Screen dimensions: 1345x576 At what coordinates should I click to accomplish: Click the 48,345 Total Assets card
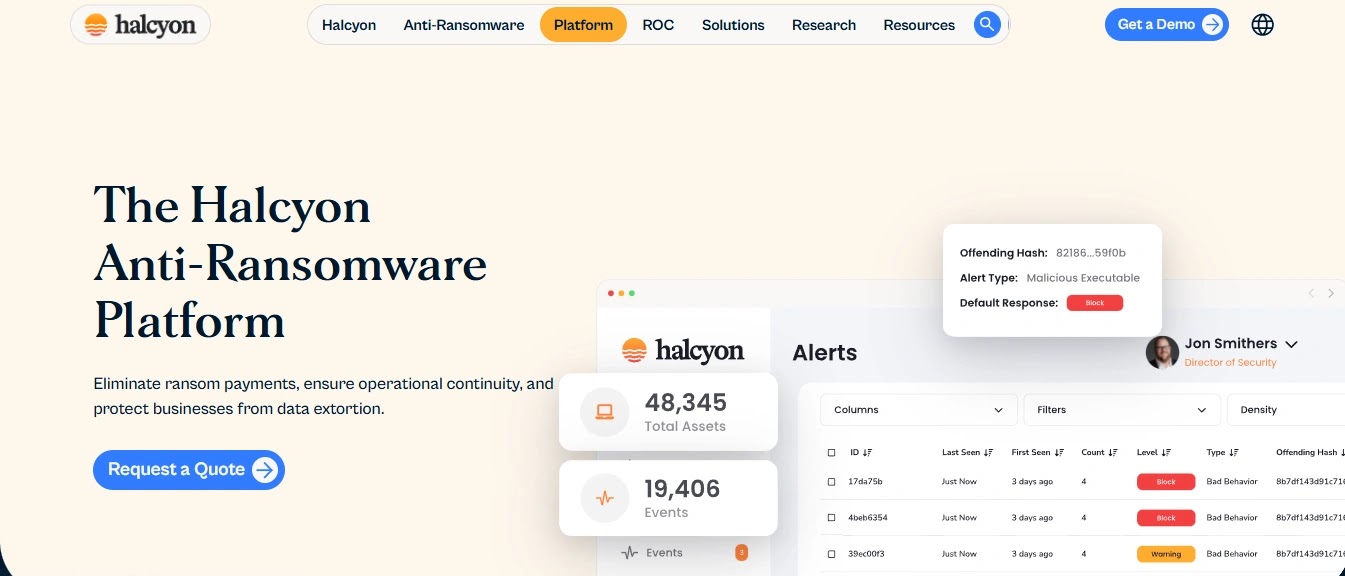tap(668, 411)
